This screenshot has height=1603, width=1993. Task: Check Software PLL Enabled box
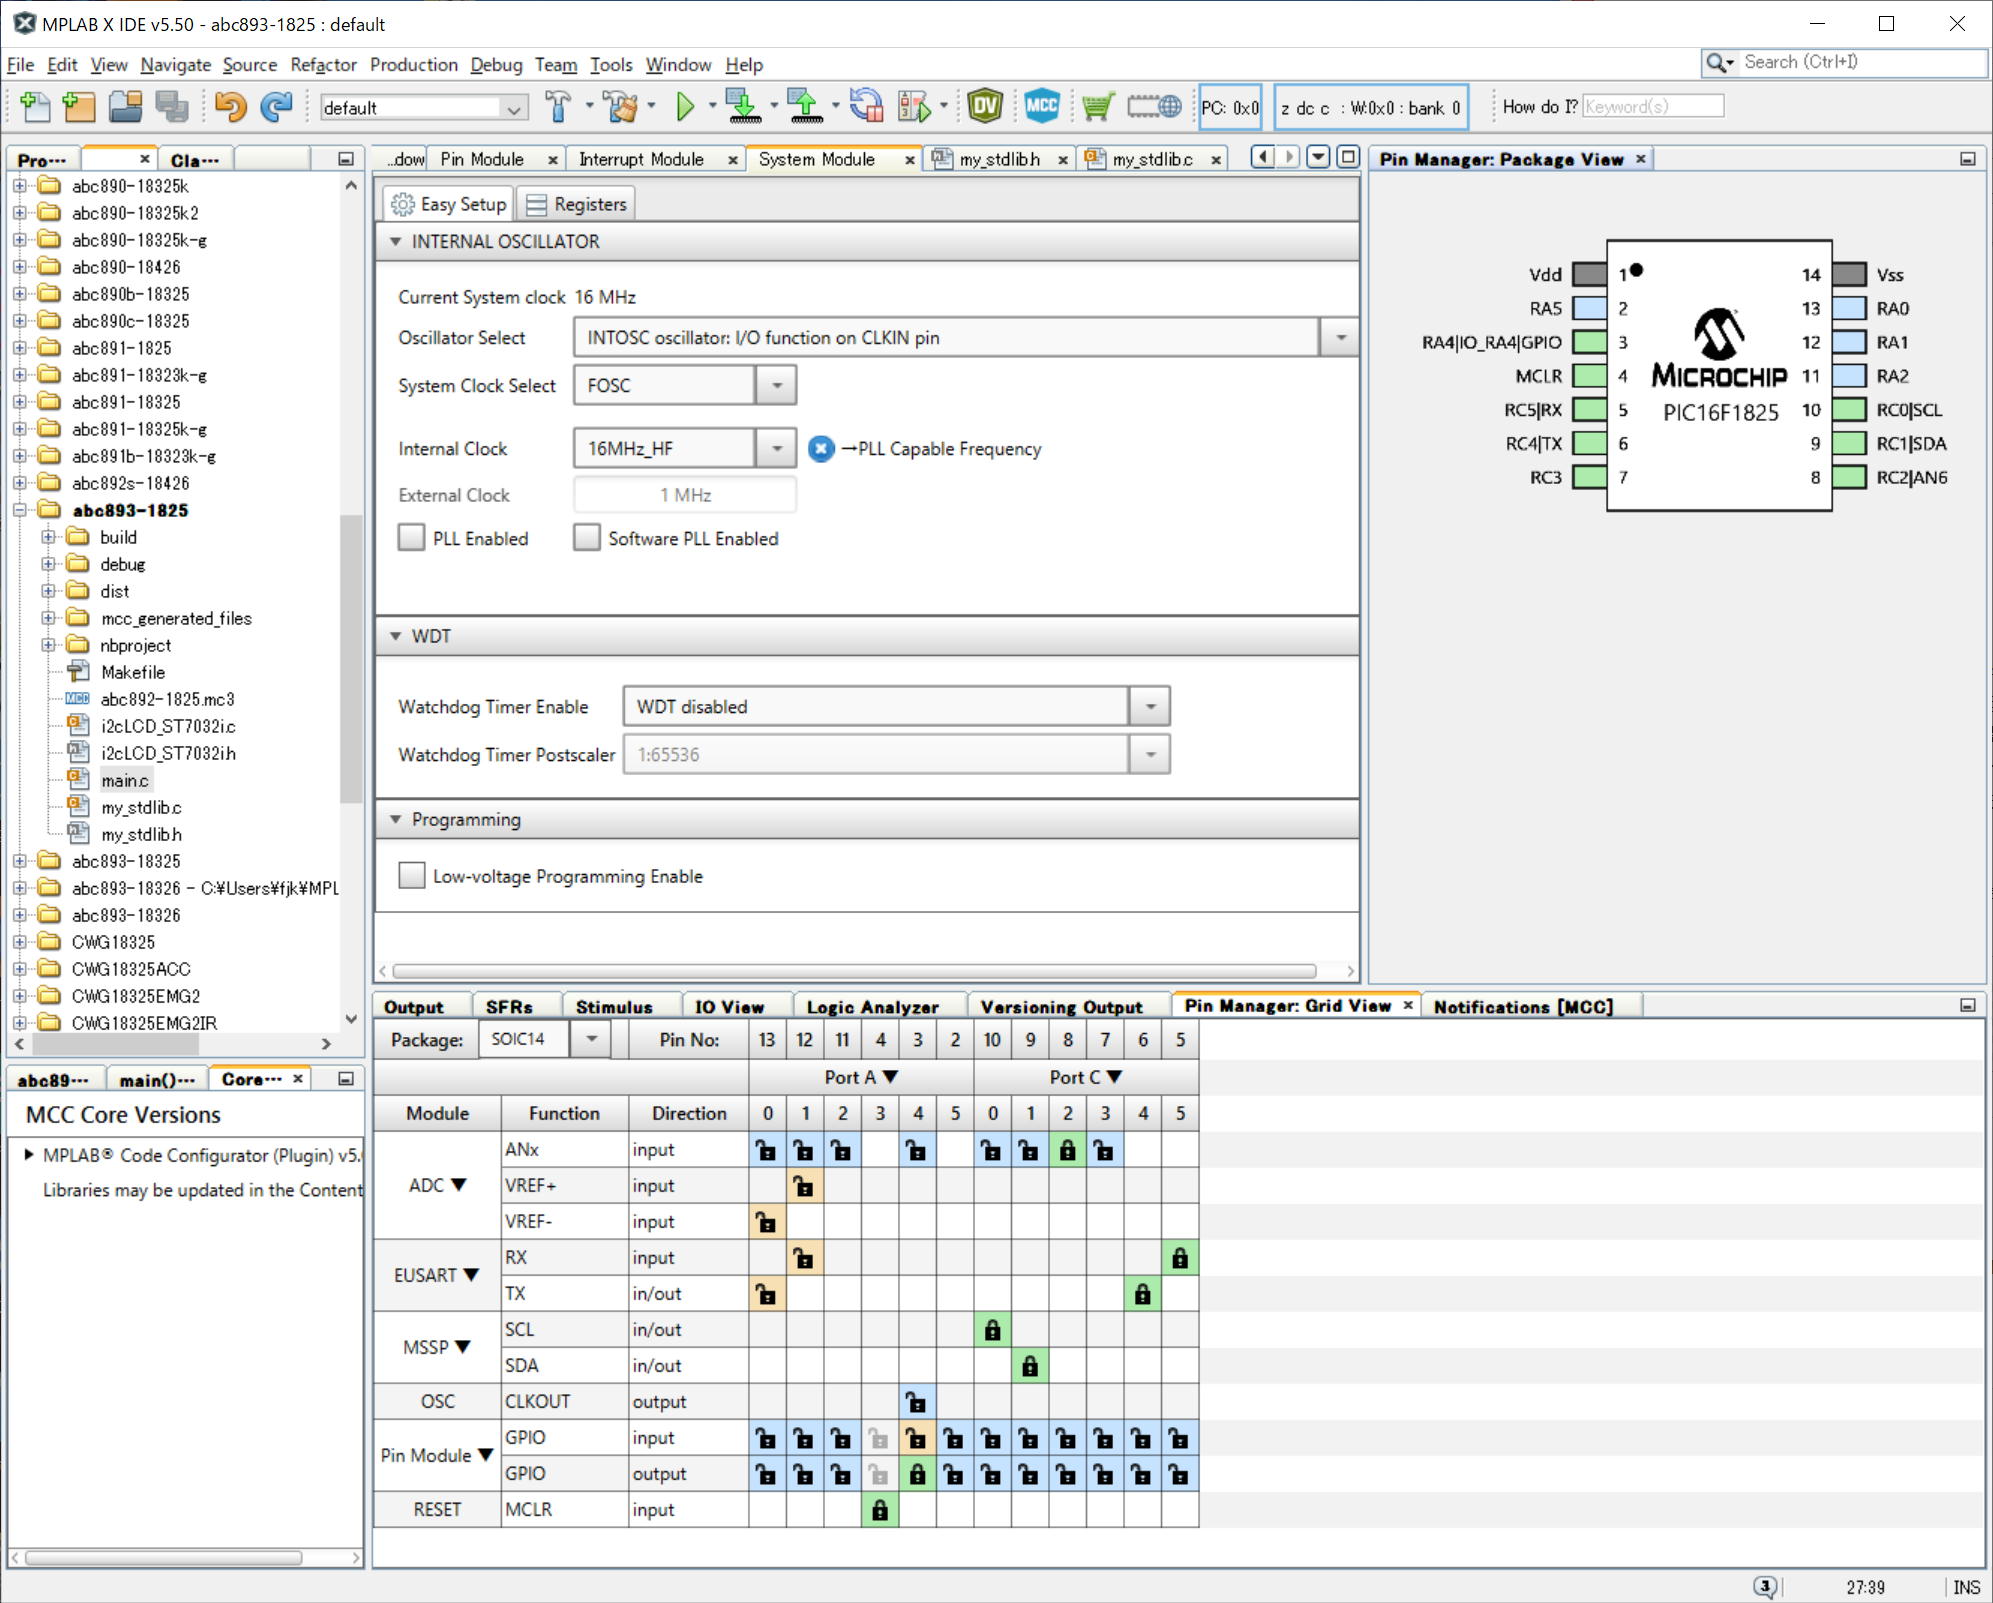[x=587, y=538]
